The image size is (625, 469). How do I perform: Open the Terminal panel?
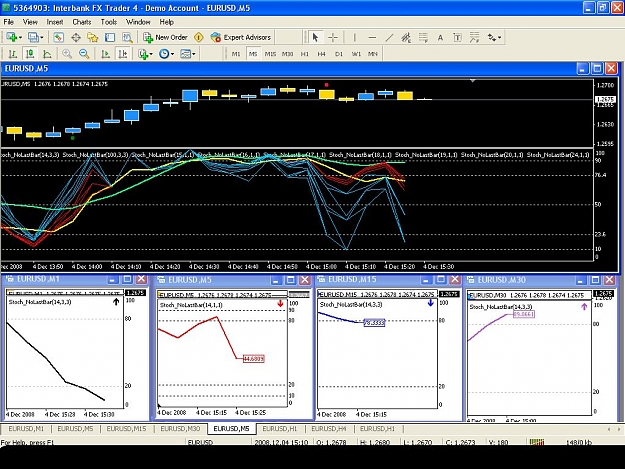tap(110, 37)
